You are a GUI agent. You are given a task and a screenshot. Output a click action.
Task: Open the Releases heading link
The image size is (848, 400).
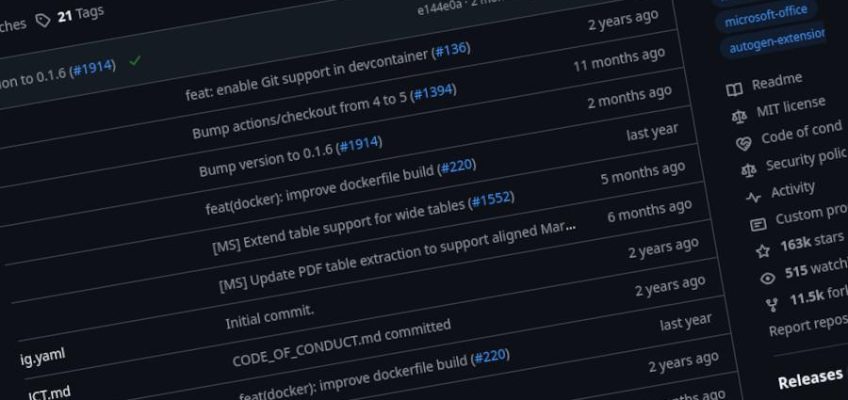810,376
